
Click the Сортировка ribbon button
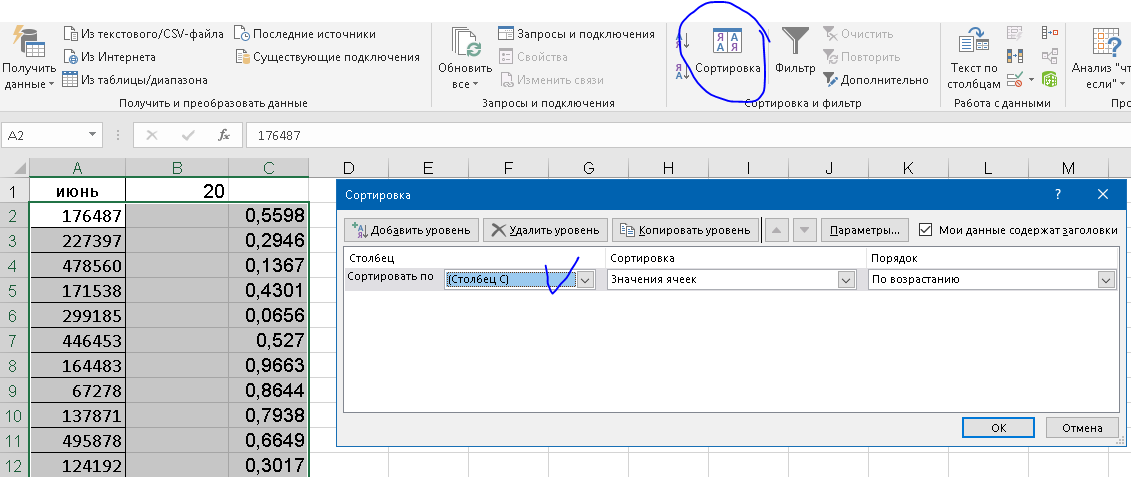click(728, 52)
